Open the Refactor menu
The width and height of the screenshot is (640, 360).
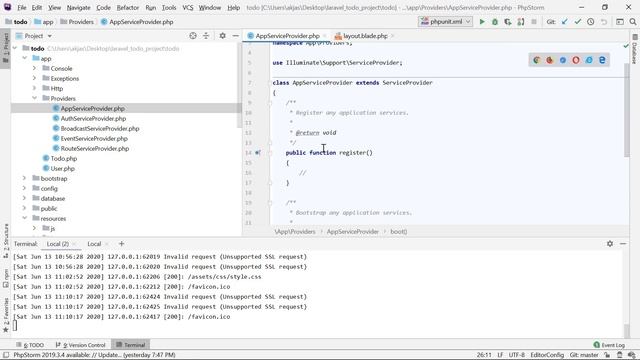coord(128,7)
